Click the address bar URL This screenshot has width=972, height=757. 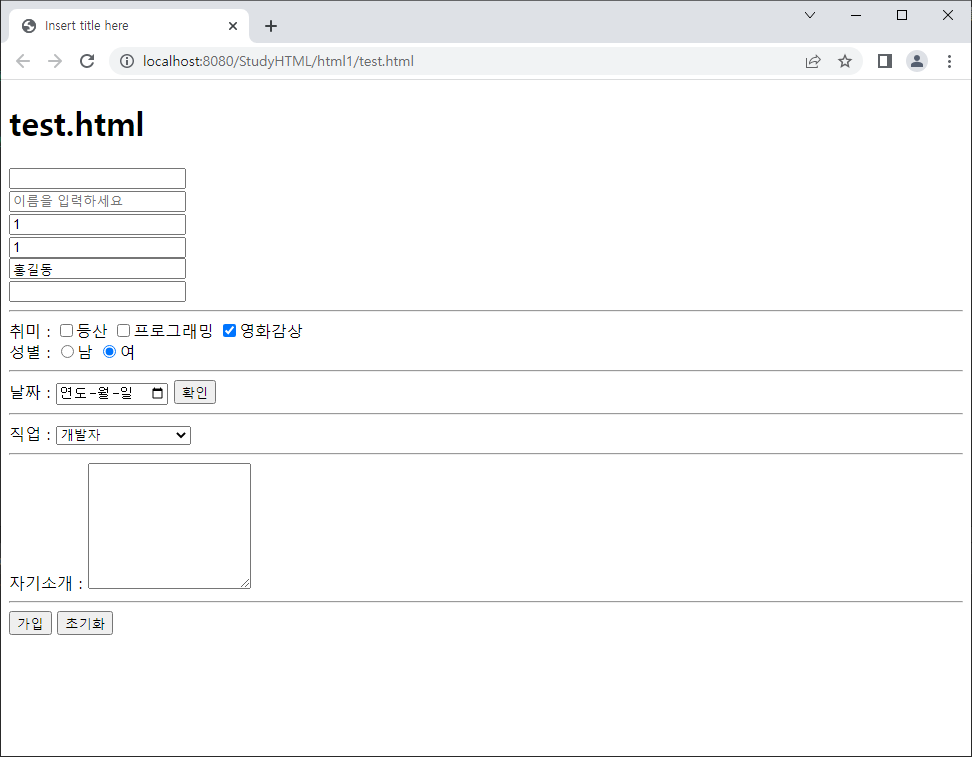(278, 61)
